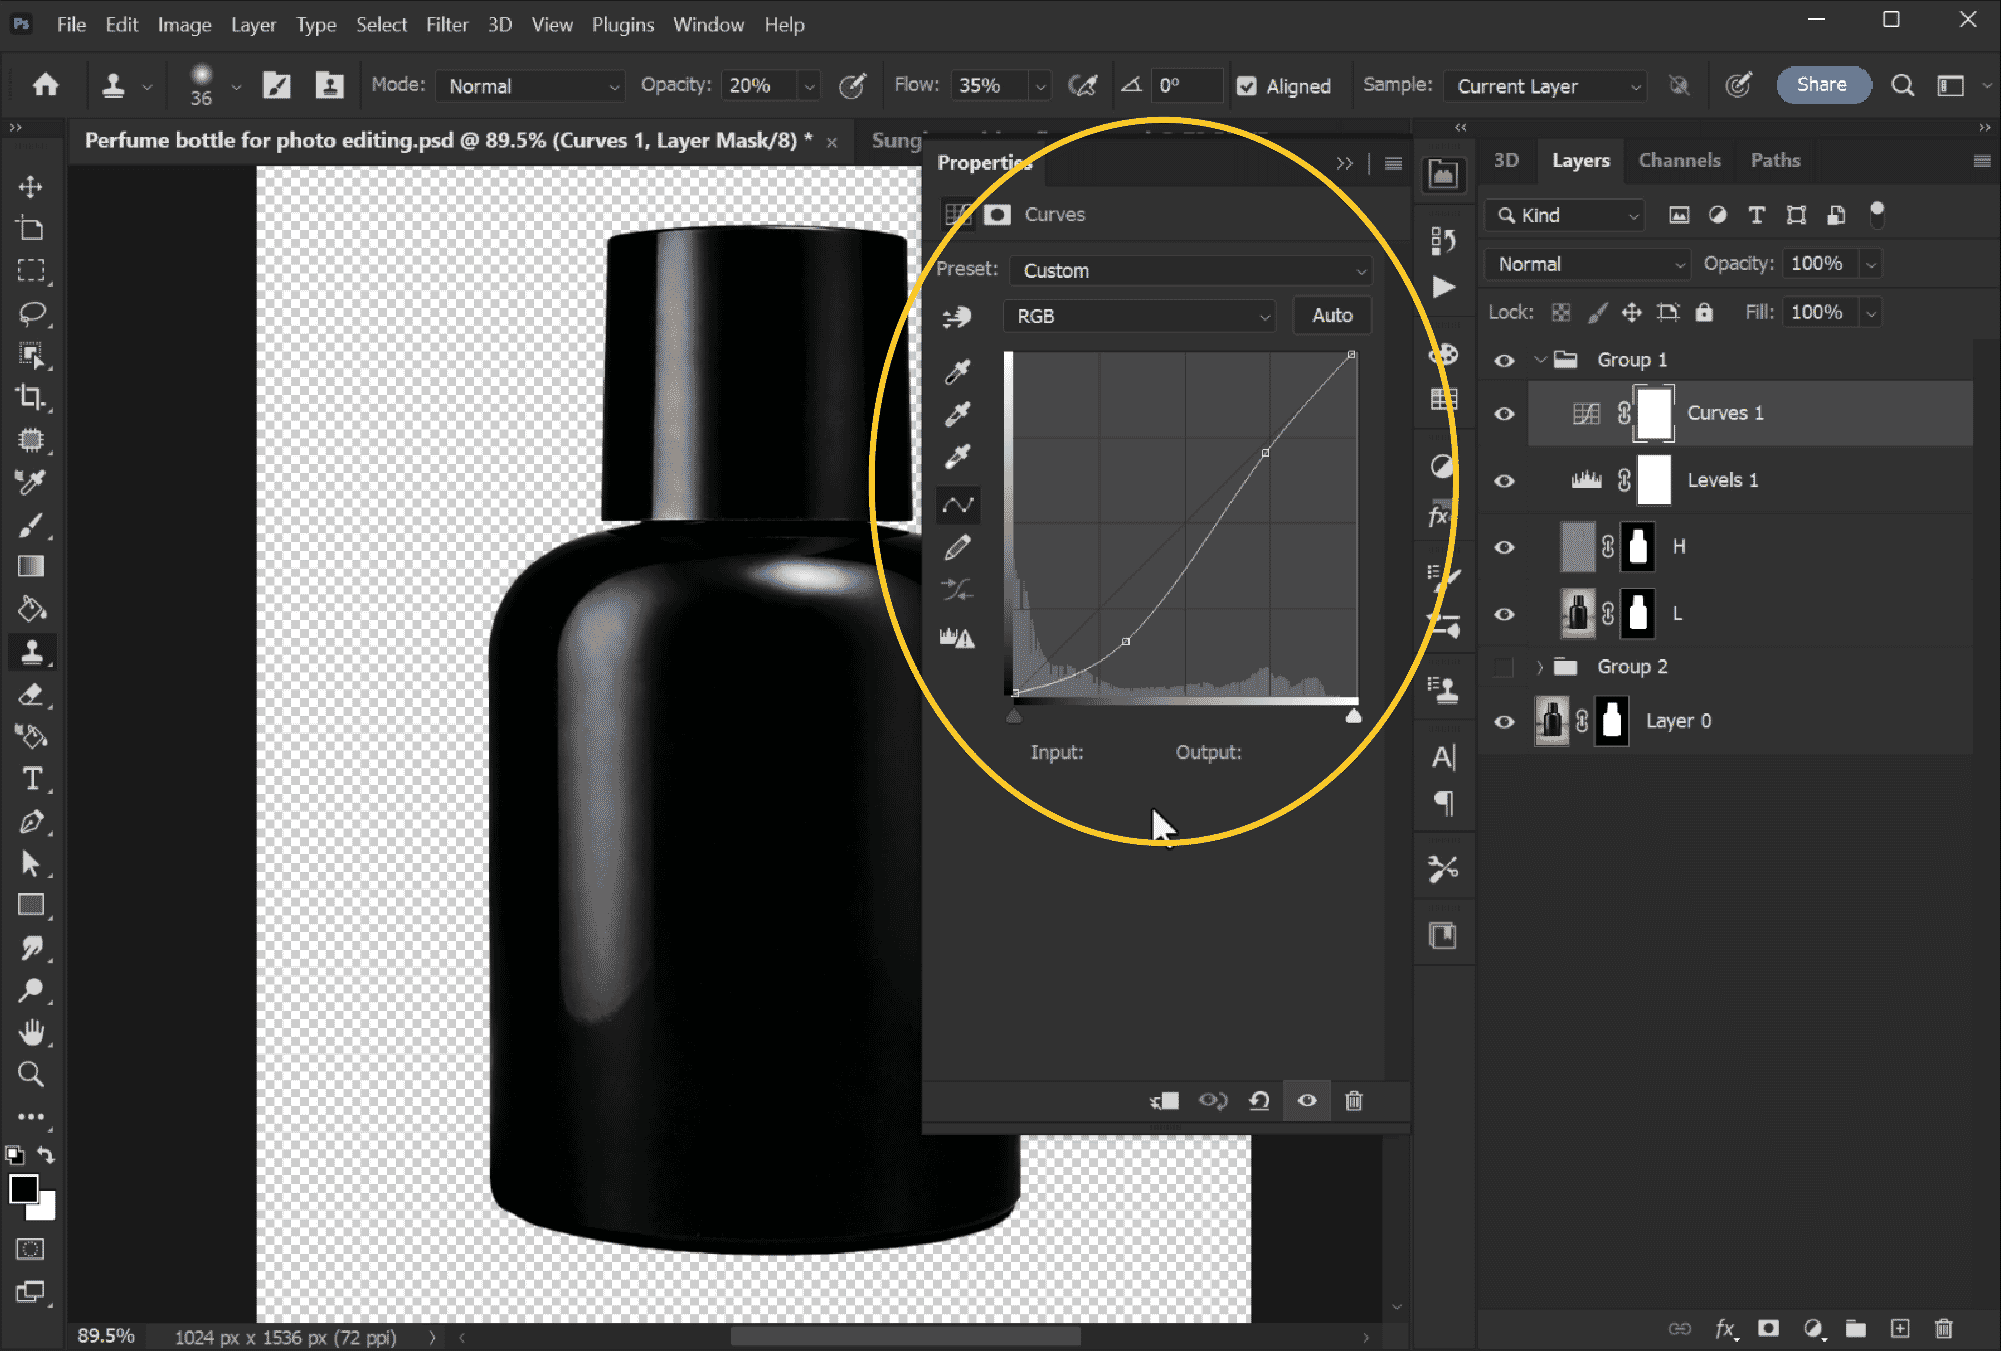This screenshot has height=1351, width=2001.
Task: Select the Zoom tool in toolbar
Action: (31, 1074)
